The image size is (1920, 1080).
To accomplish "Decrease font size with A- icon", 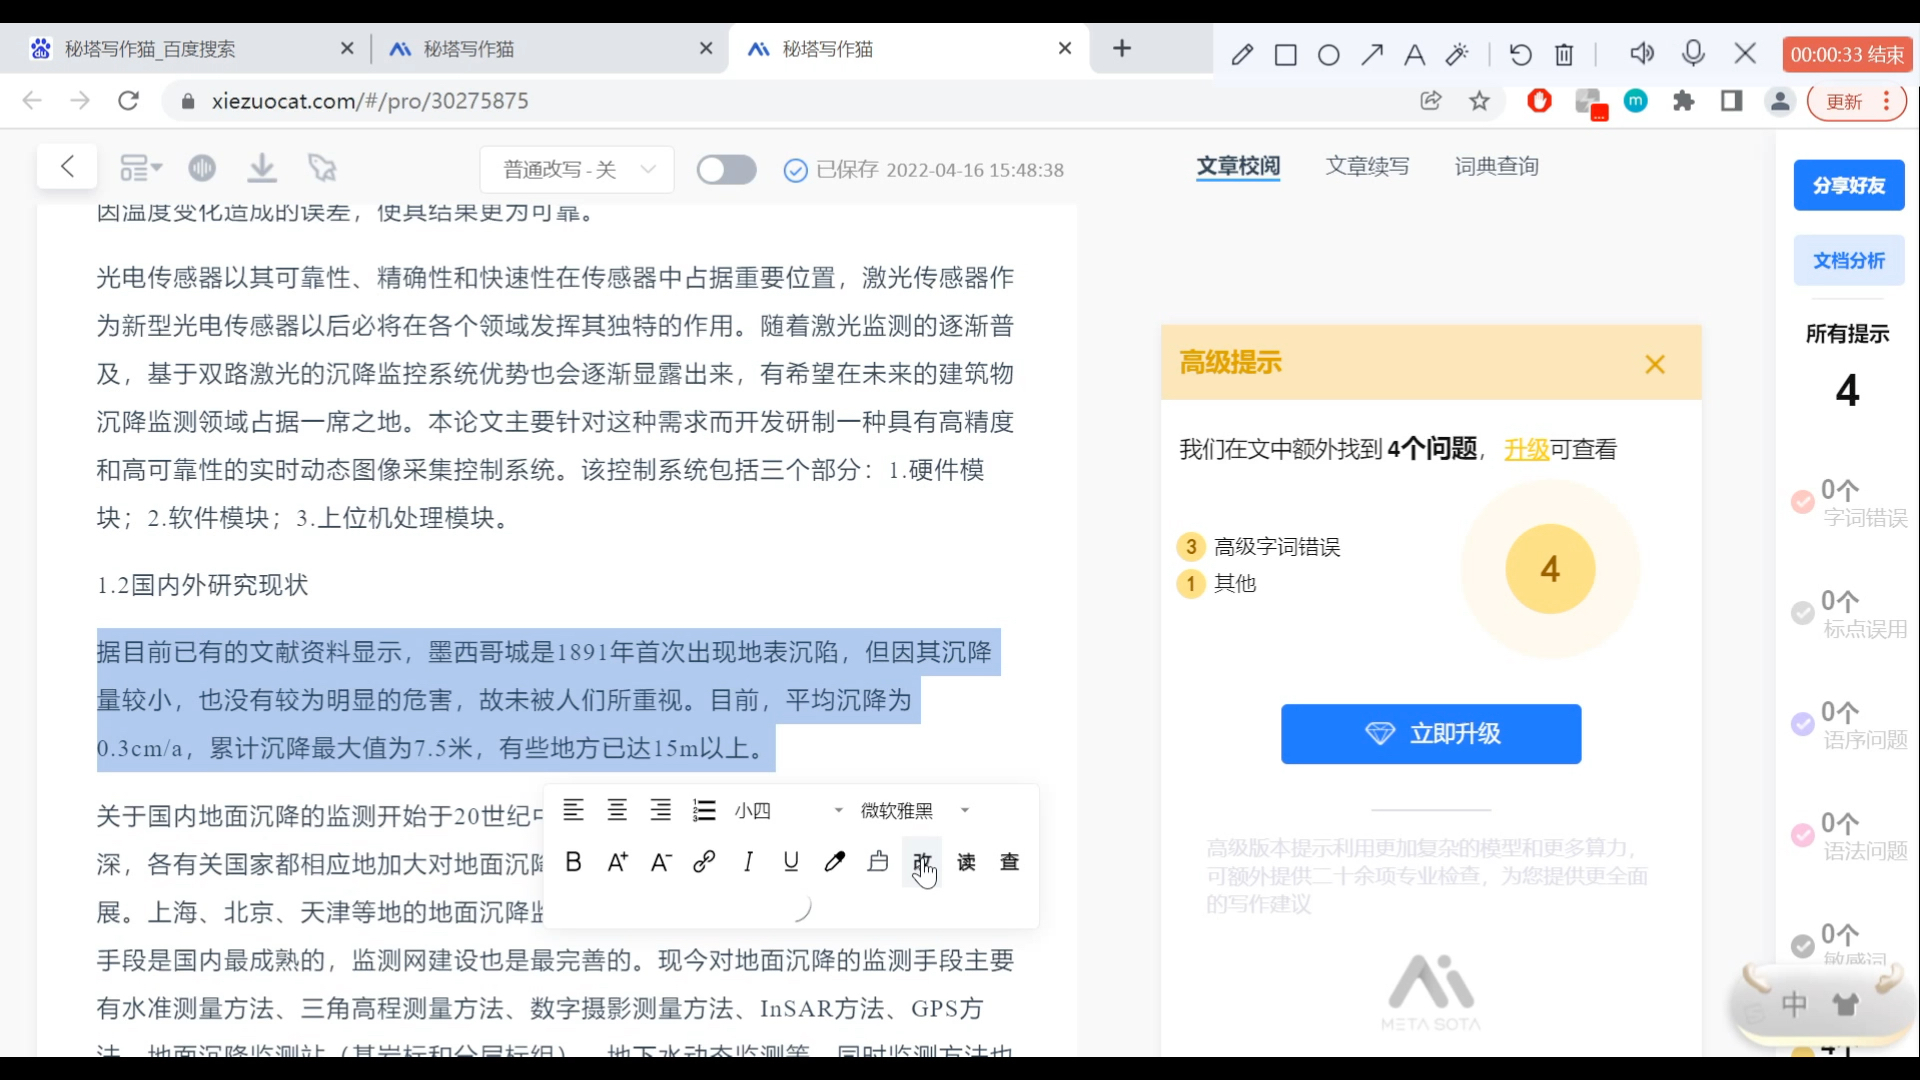I will tap(661, 862).
